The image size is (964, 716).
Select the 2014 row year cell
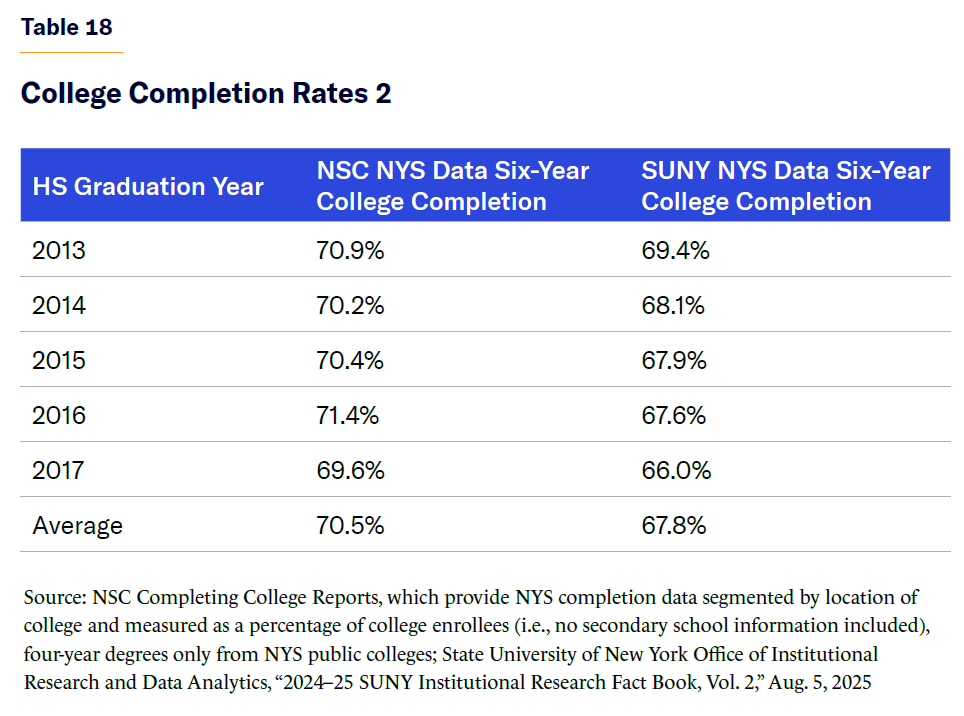[x=59, y=306]
